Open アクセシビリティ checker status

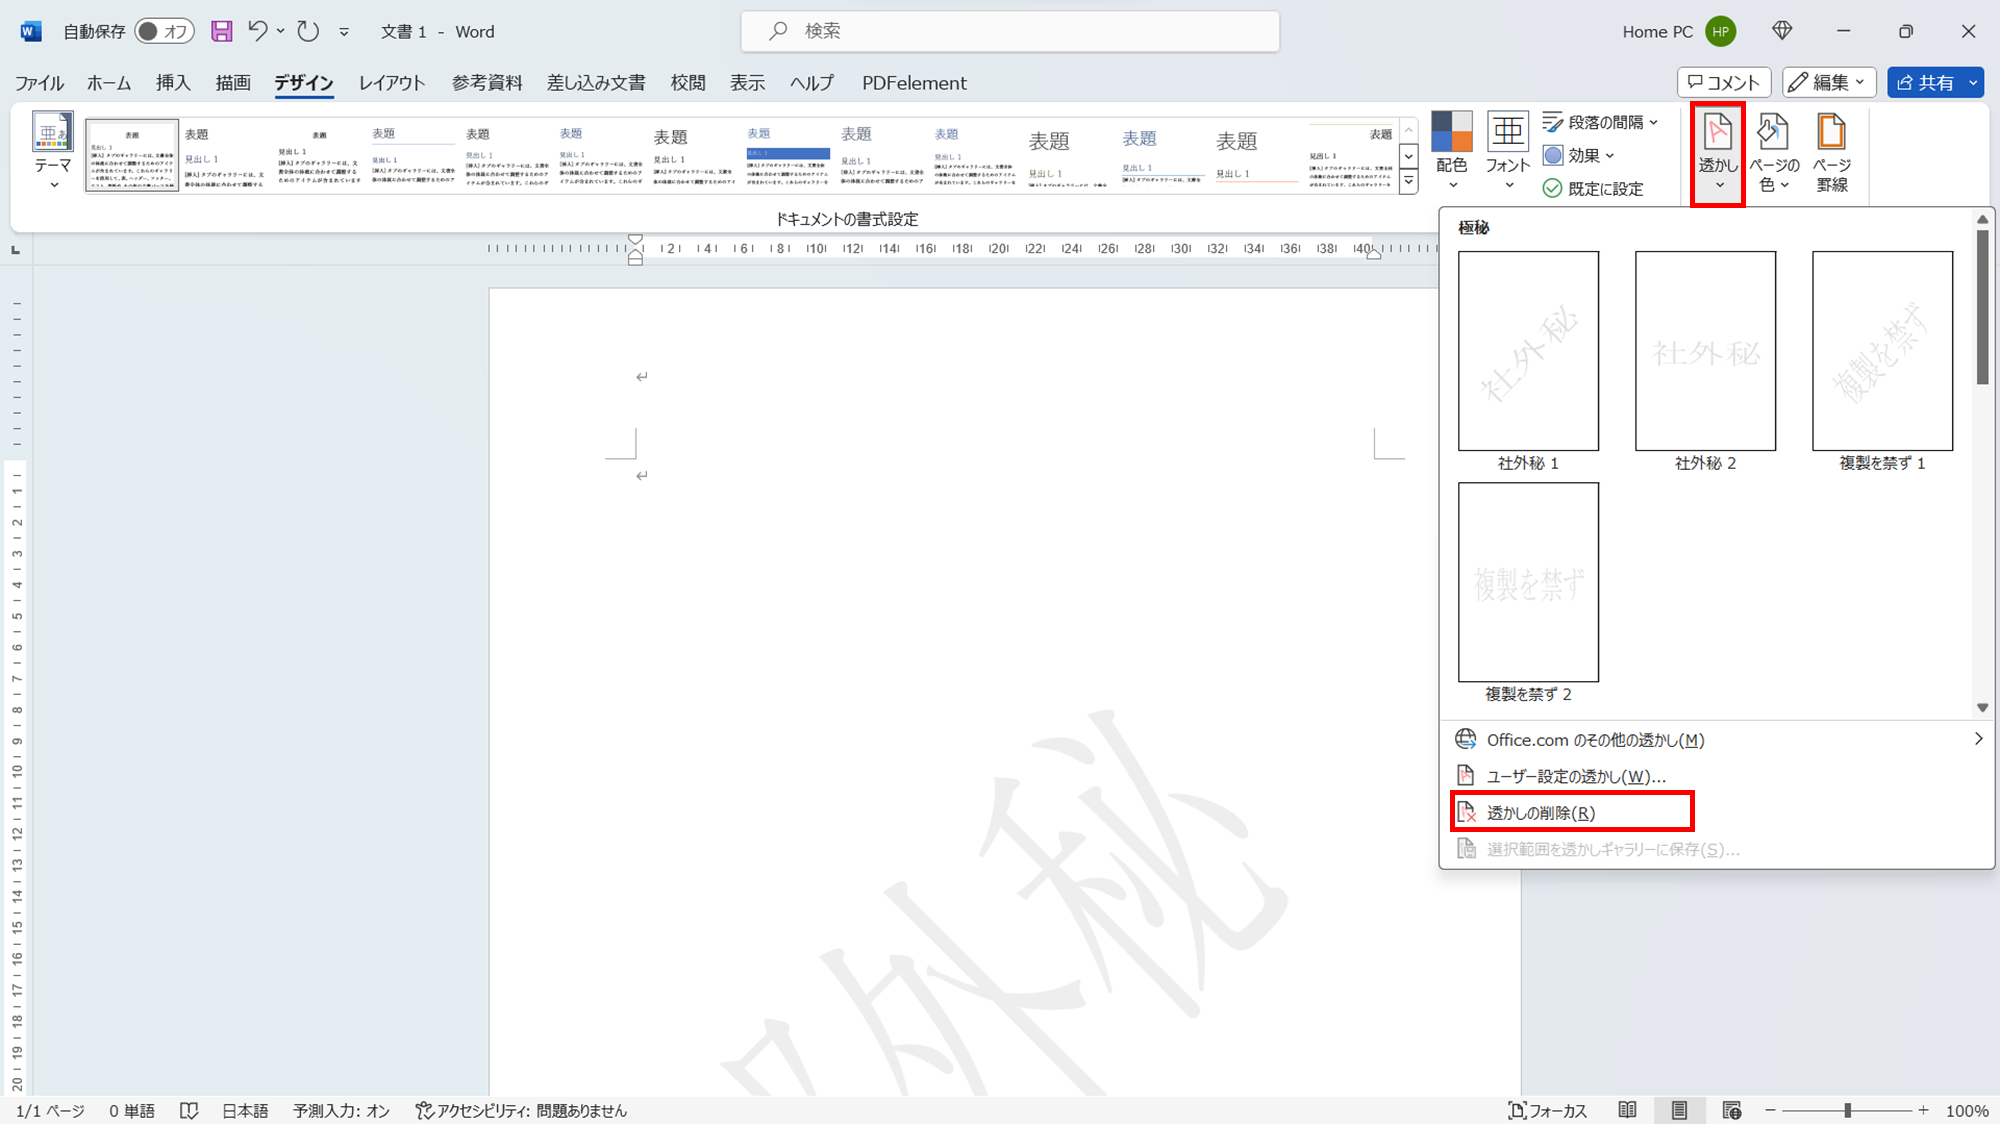point(521,1111)
